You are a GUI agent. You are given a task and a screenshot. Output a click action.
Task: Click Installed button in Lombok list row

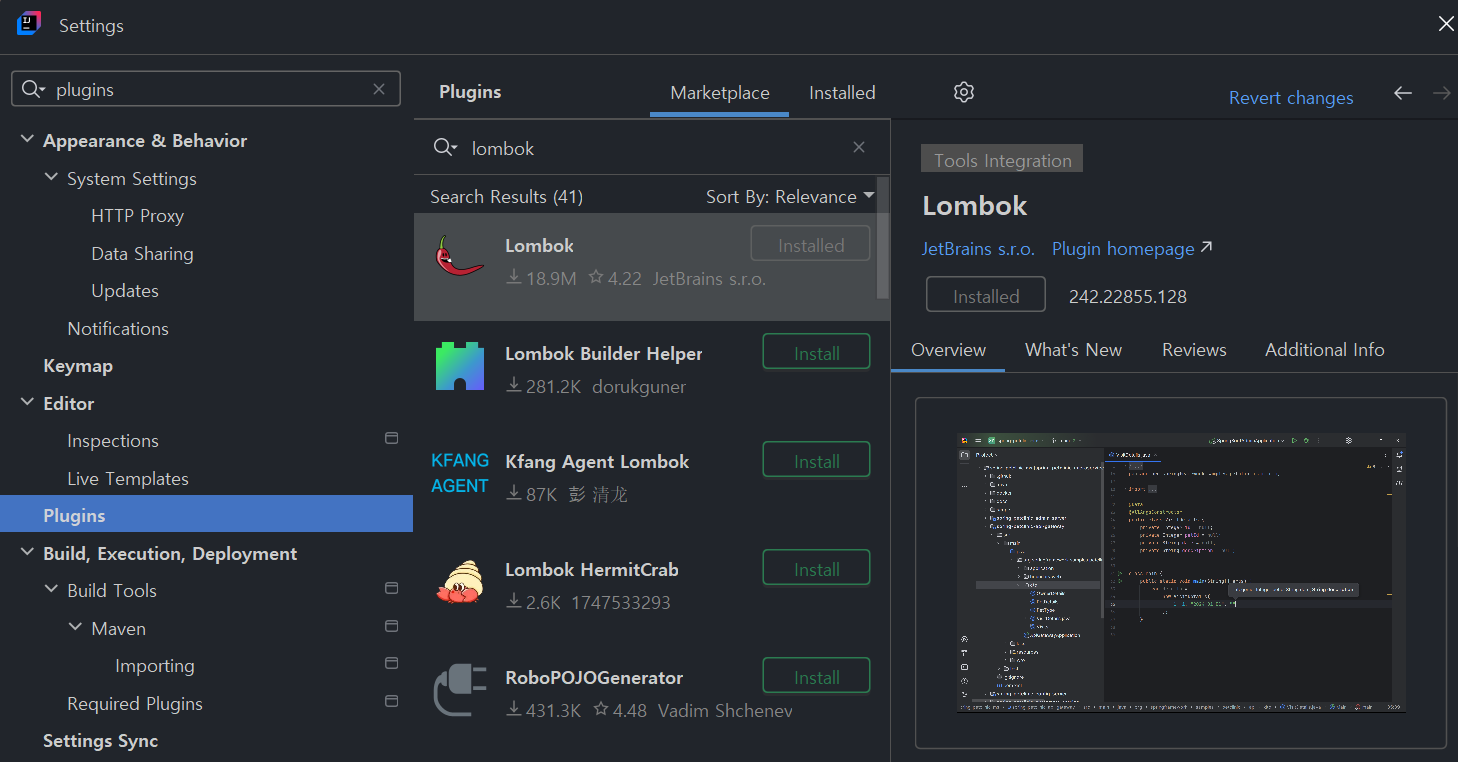(x=810, y=245)
